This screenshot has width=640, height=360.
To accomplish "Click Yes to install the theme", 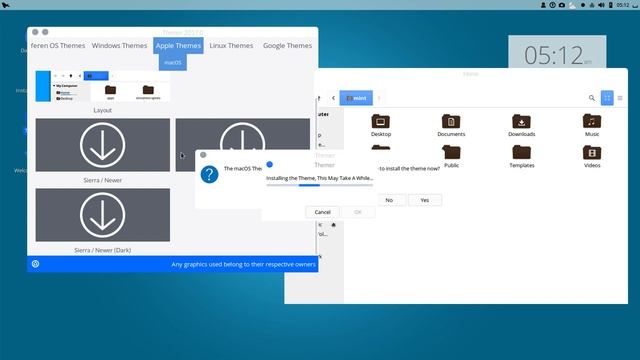I will [x=424, y=200].
